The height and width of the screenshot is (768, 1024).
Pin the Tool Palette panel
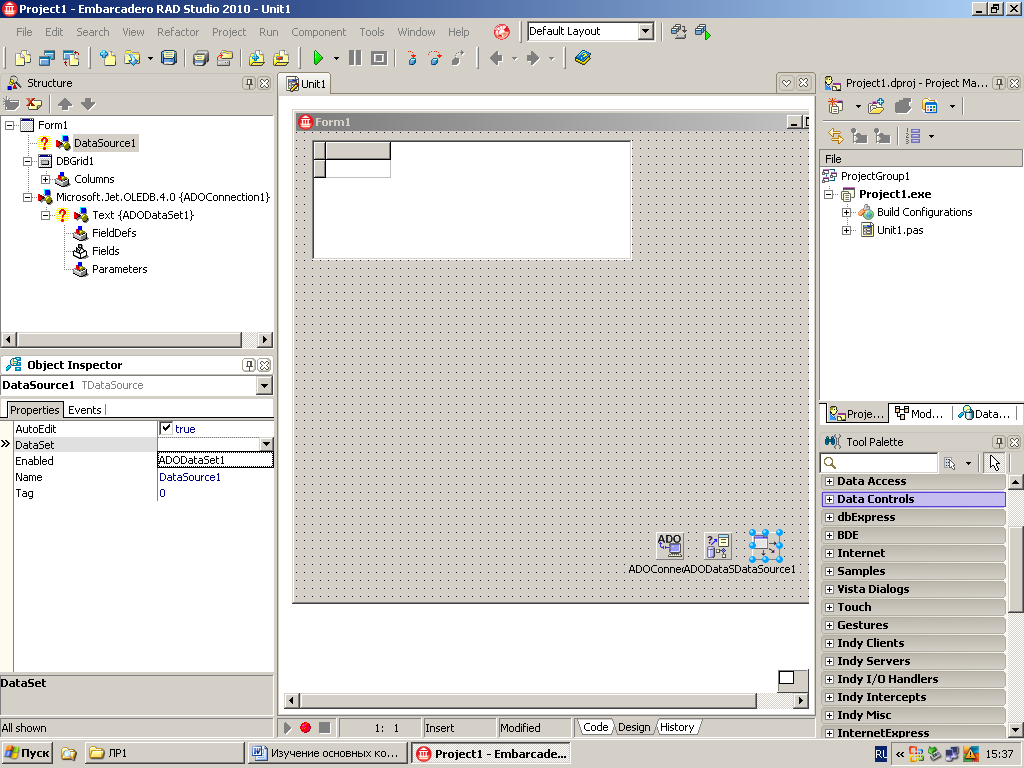tap(999, 442)
